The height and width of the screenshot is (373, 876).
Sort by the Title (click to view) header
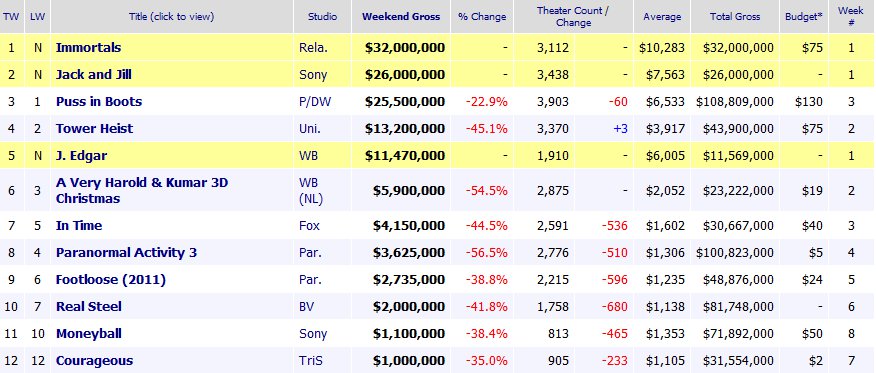pos(172,17)
